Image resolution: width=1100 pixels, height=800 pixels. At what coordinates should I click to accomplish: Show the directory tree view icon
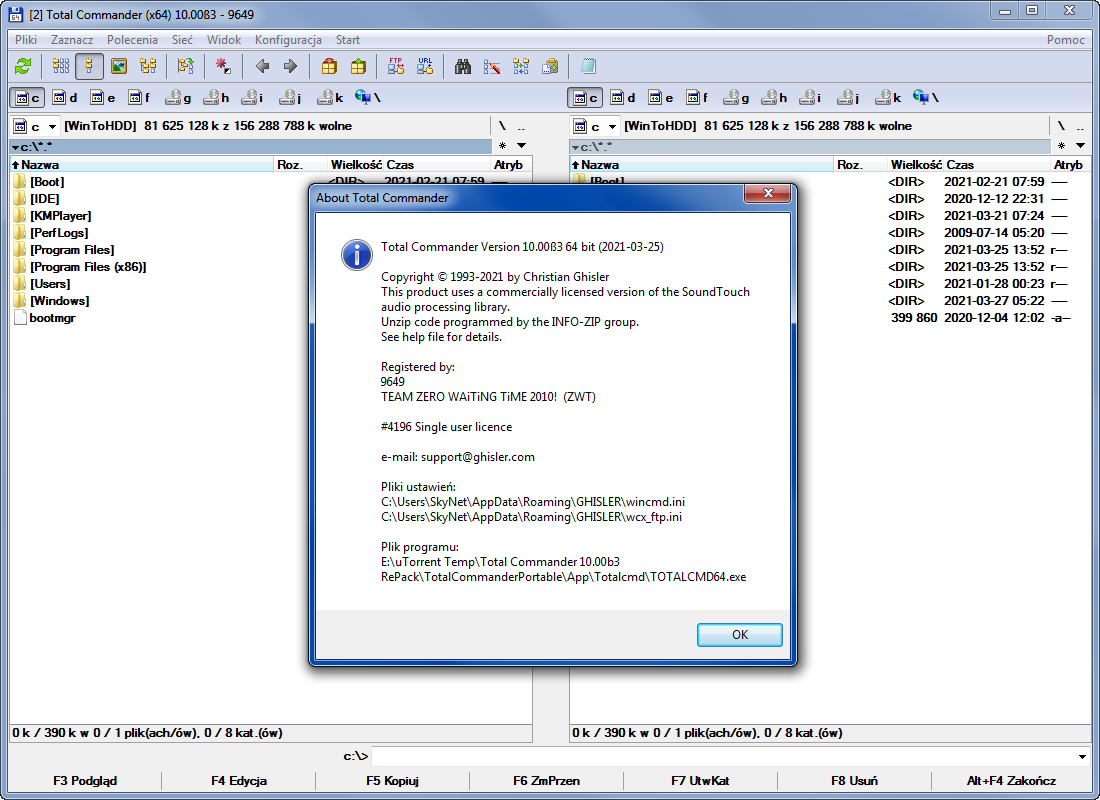coord(148,67)
